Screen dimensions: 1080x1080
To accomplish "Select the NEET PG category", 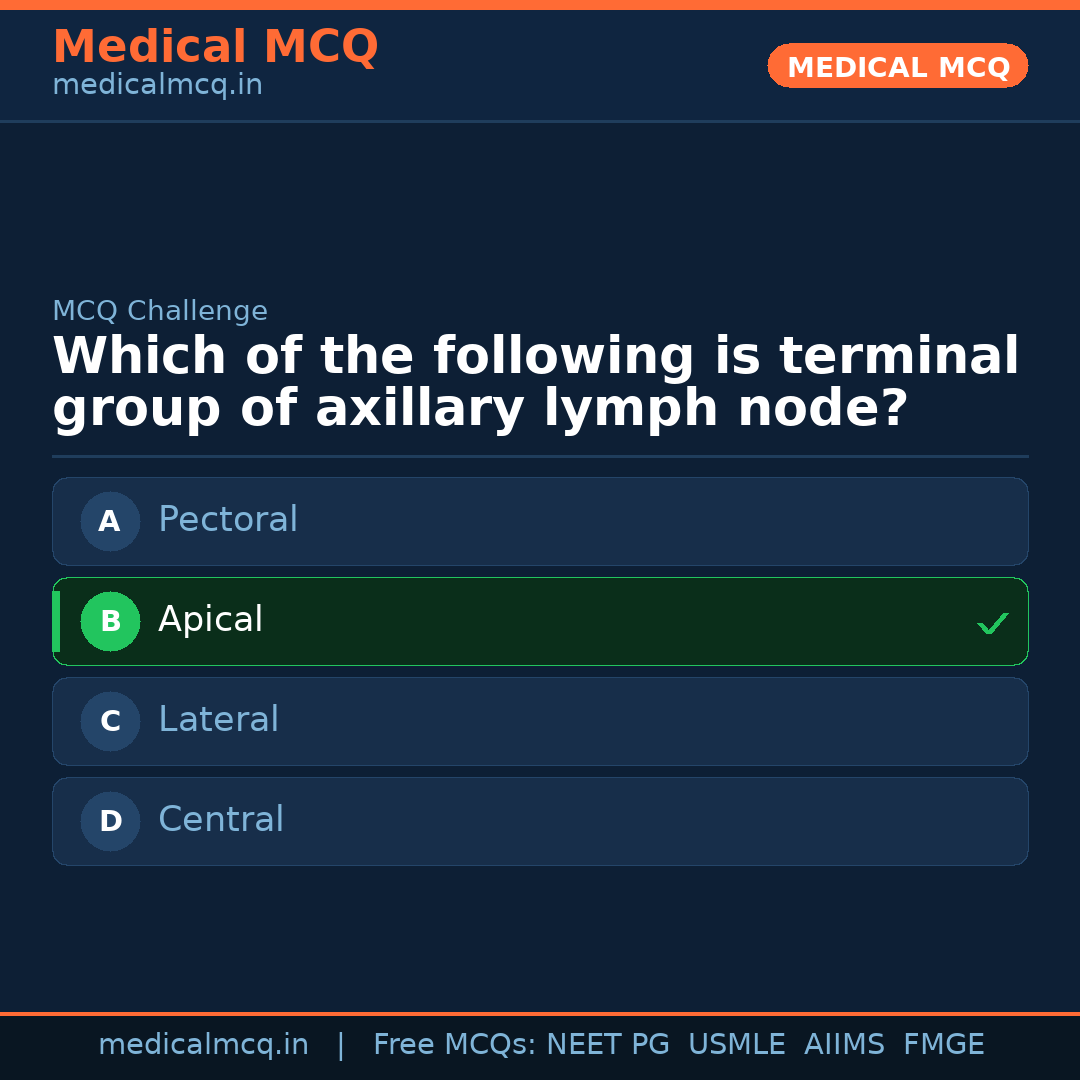I will 607,1044.
